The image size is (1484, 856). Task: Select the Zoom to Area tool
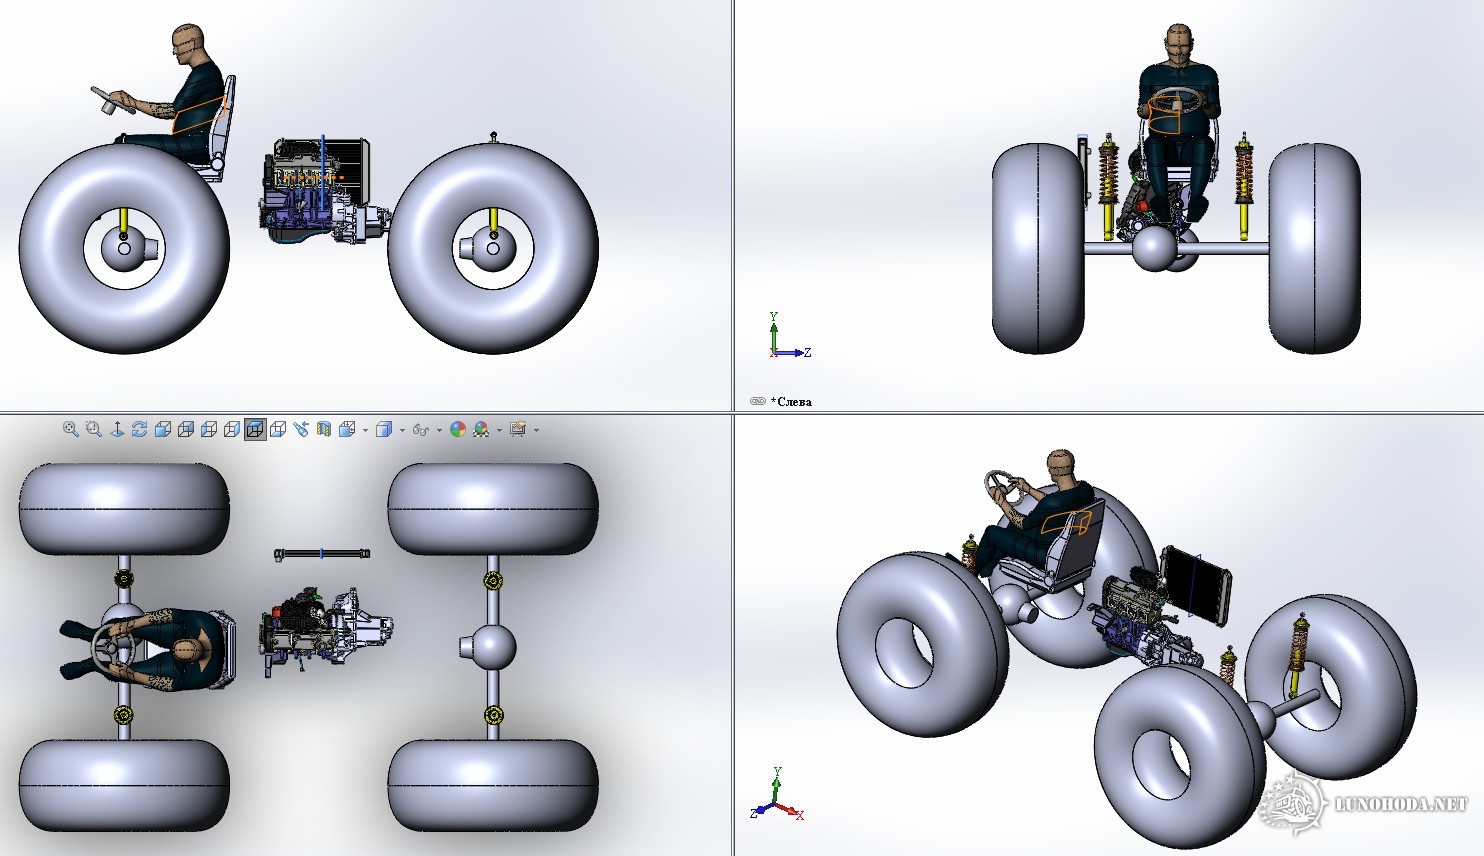93,429
